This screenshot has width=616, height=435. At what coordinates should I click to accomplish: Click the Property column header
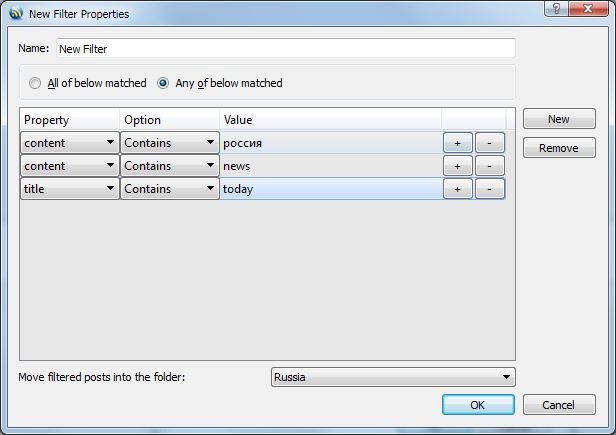click(x=70, y=120)
